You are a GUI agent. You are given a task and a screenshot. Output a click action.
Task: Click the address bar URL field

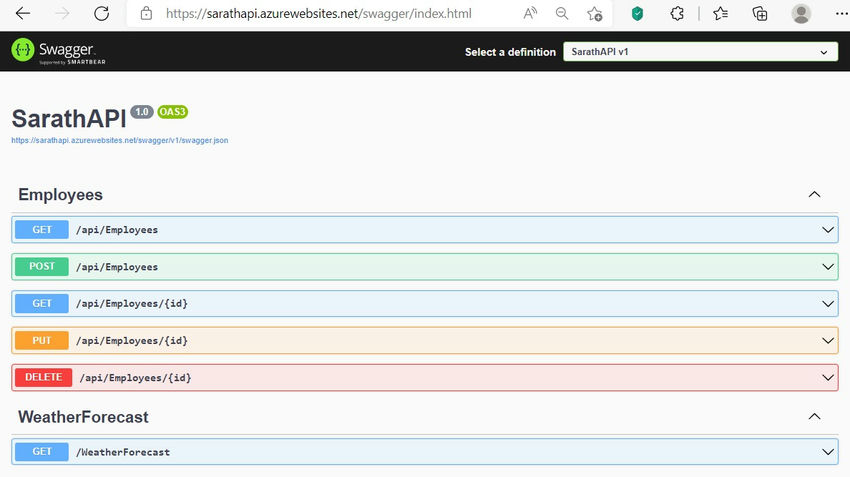click(x=319, y=14)
